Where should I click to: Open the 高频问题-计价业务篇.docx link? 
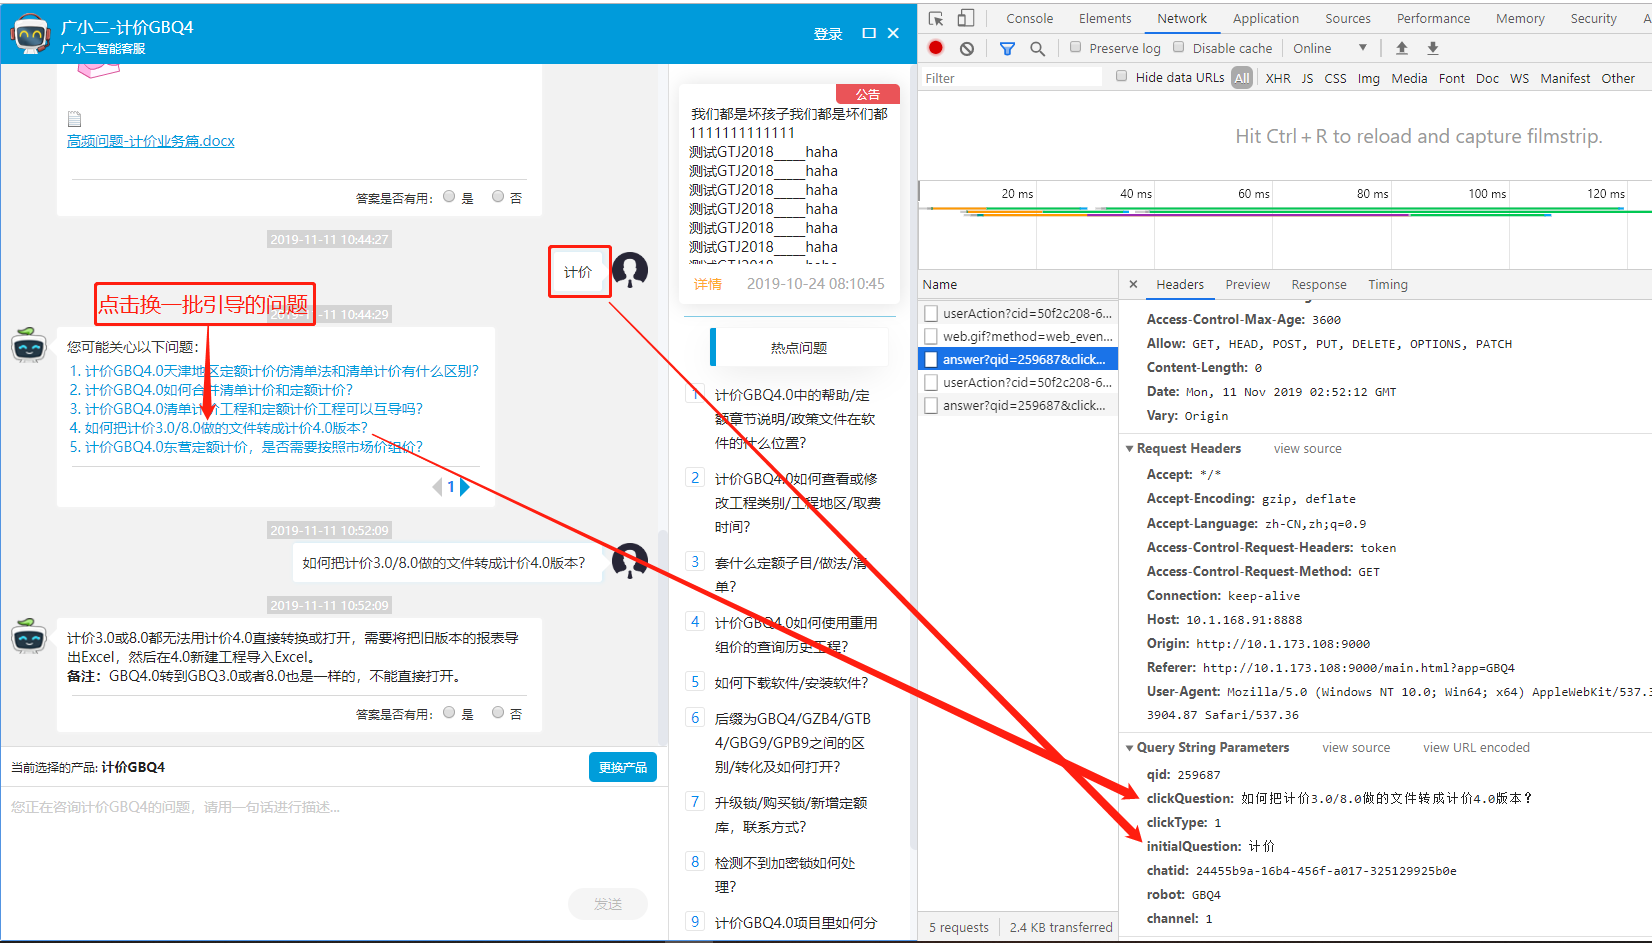coord(151,141)
